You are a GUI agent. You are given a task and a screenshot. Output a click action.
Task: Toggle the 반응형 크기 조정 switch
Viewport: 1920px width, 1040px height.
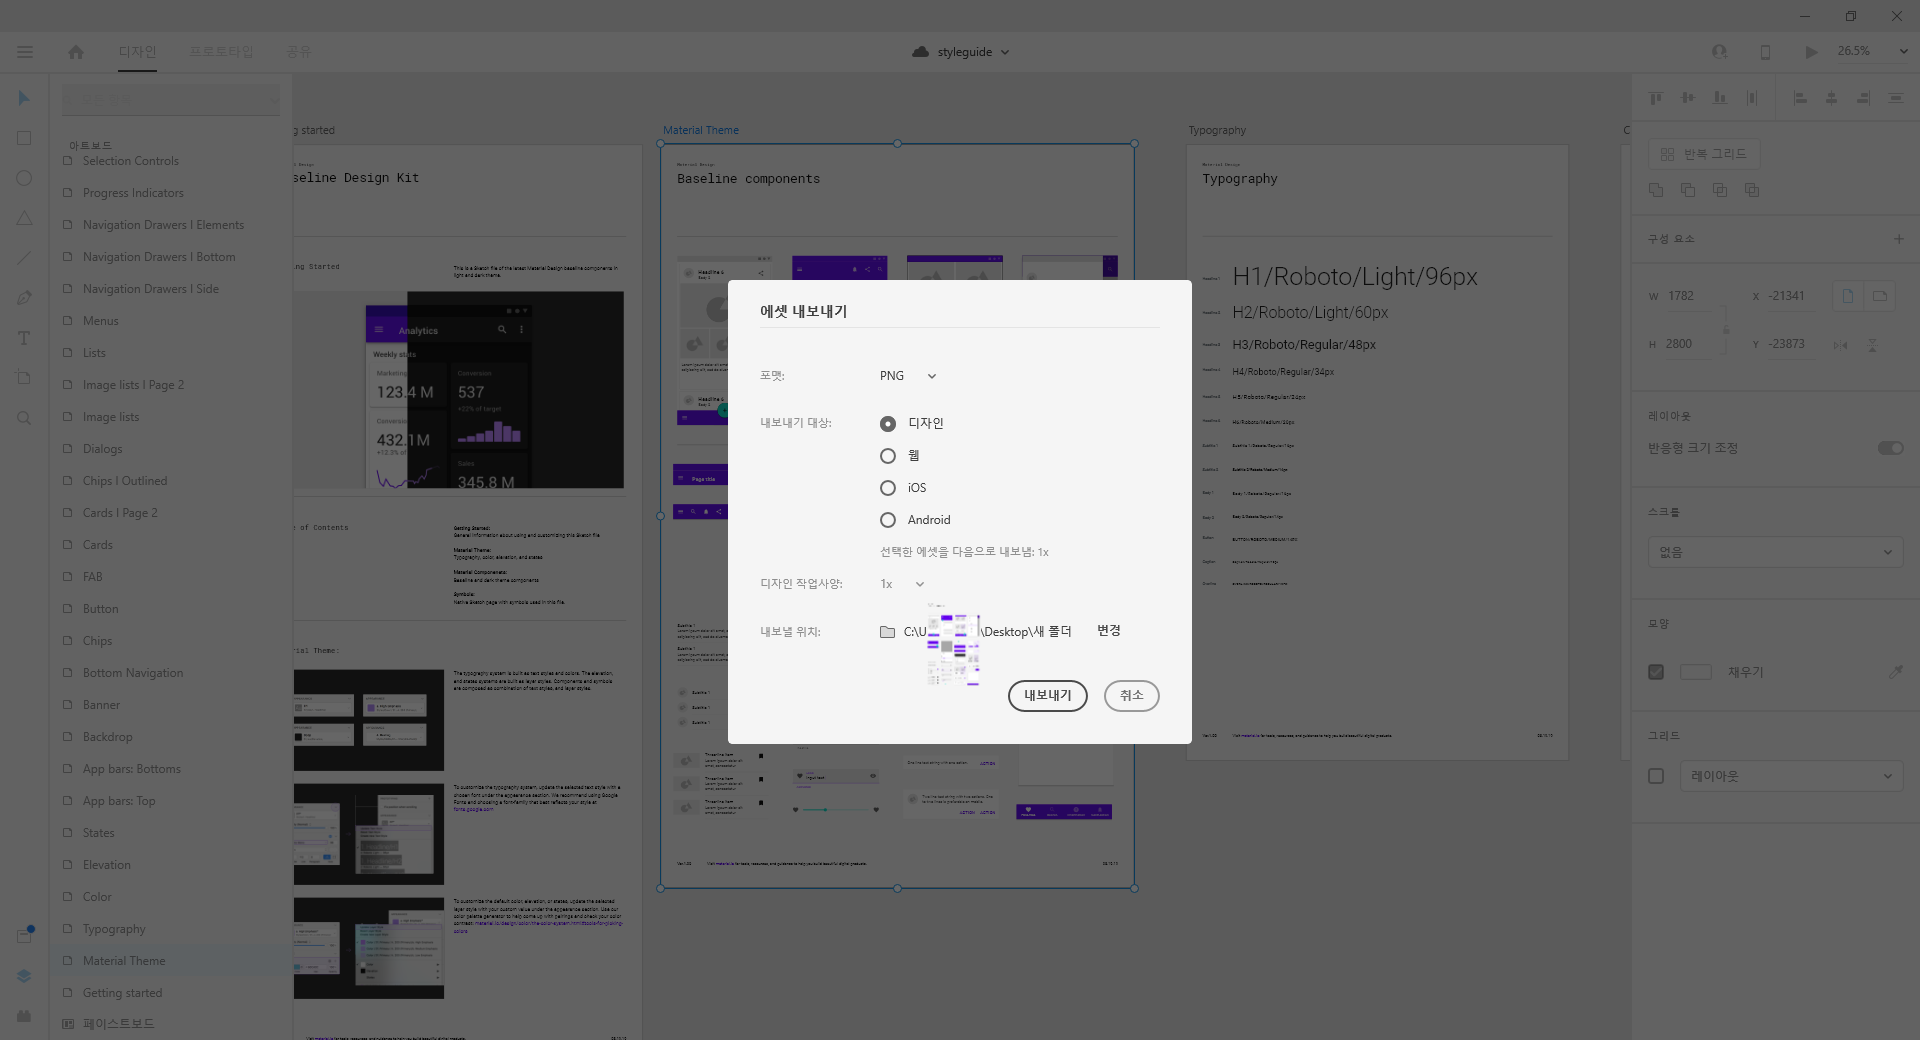click(x=1890, y=448)
